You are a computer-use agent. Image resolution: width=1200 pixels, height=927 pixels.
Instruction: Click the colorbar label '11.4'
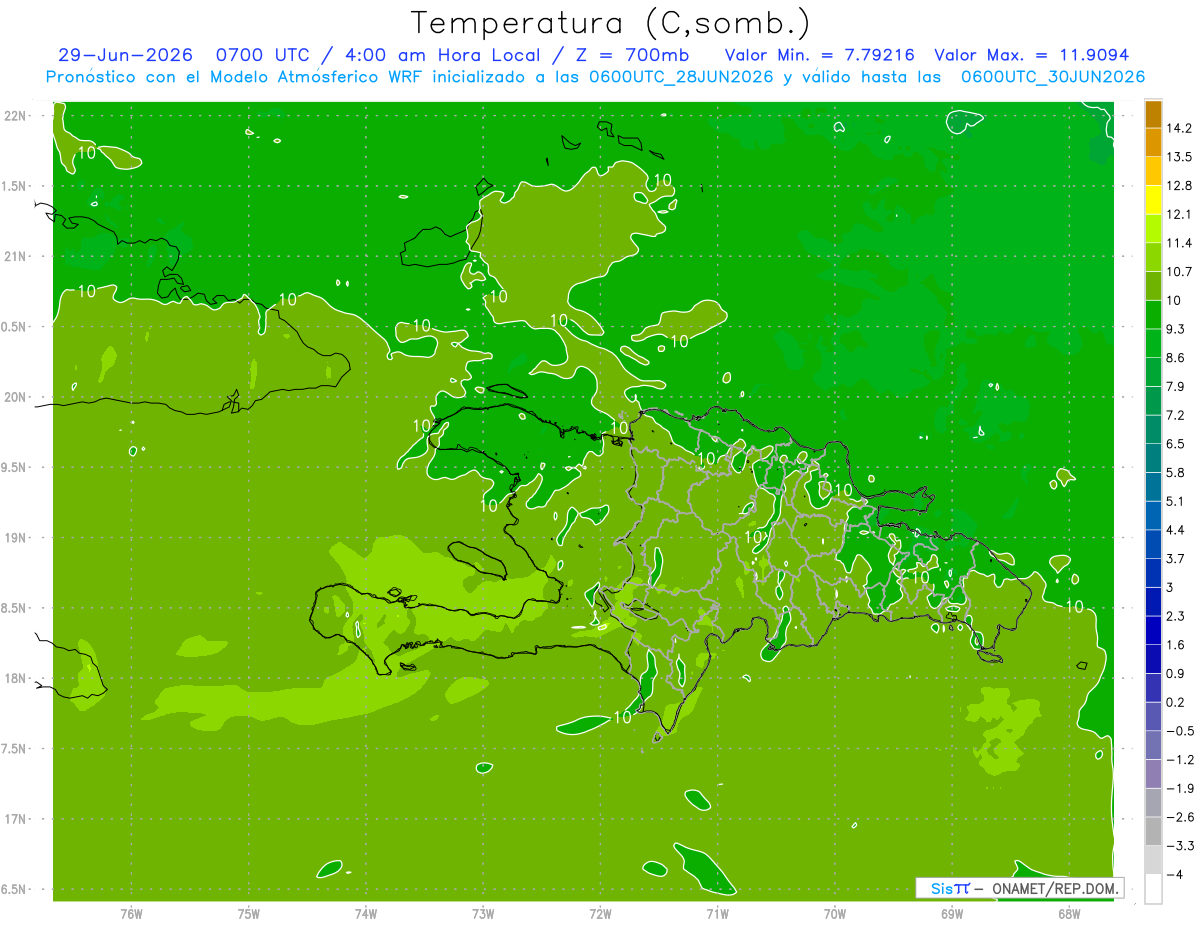(1179, 243)
